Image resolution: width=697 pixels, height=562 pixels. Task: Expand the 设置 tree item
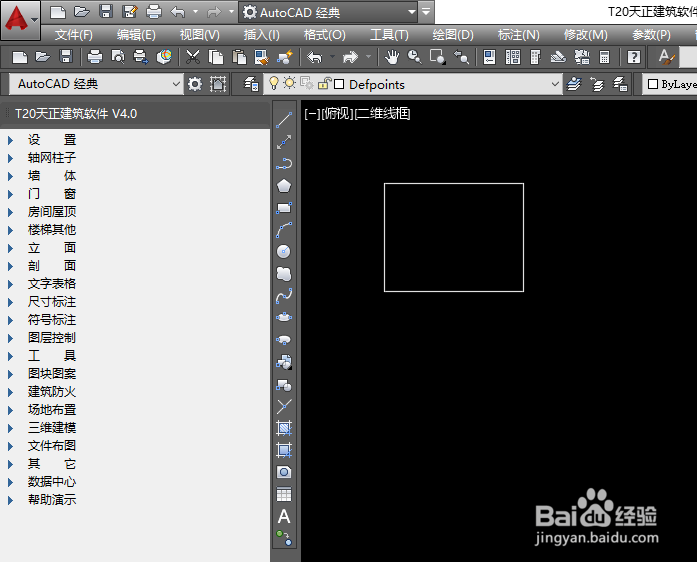tap(10, 140)
